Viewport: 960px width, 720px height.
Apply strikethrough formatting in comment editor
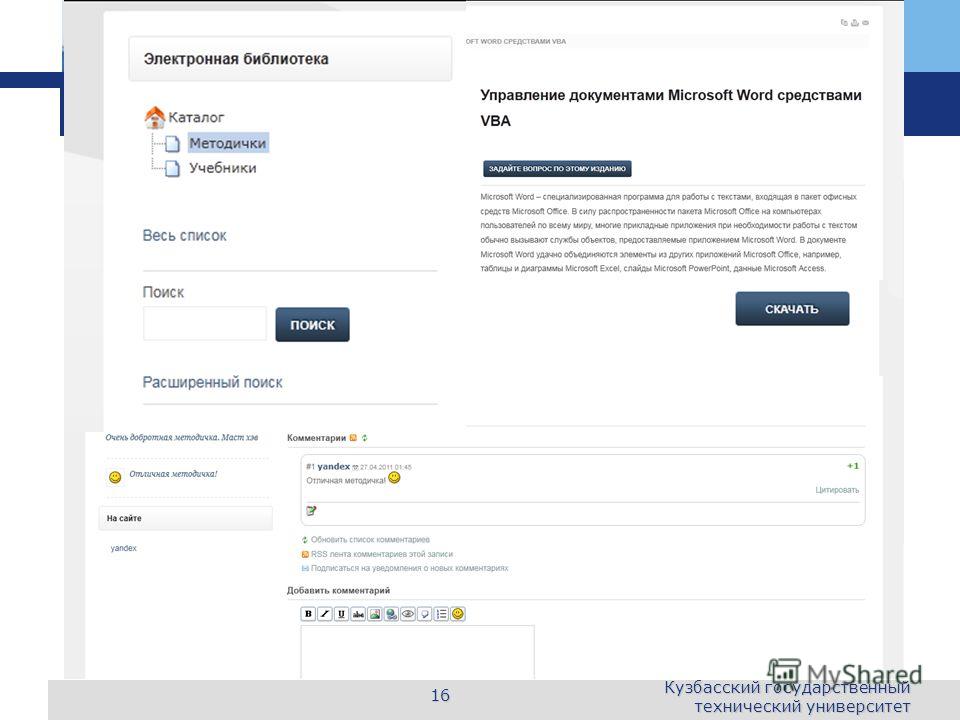click(x=358, y=613)
